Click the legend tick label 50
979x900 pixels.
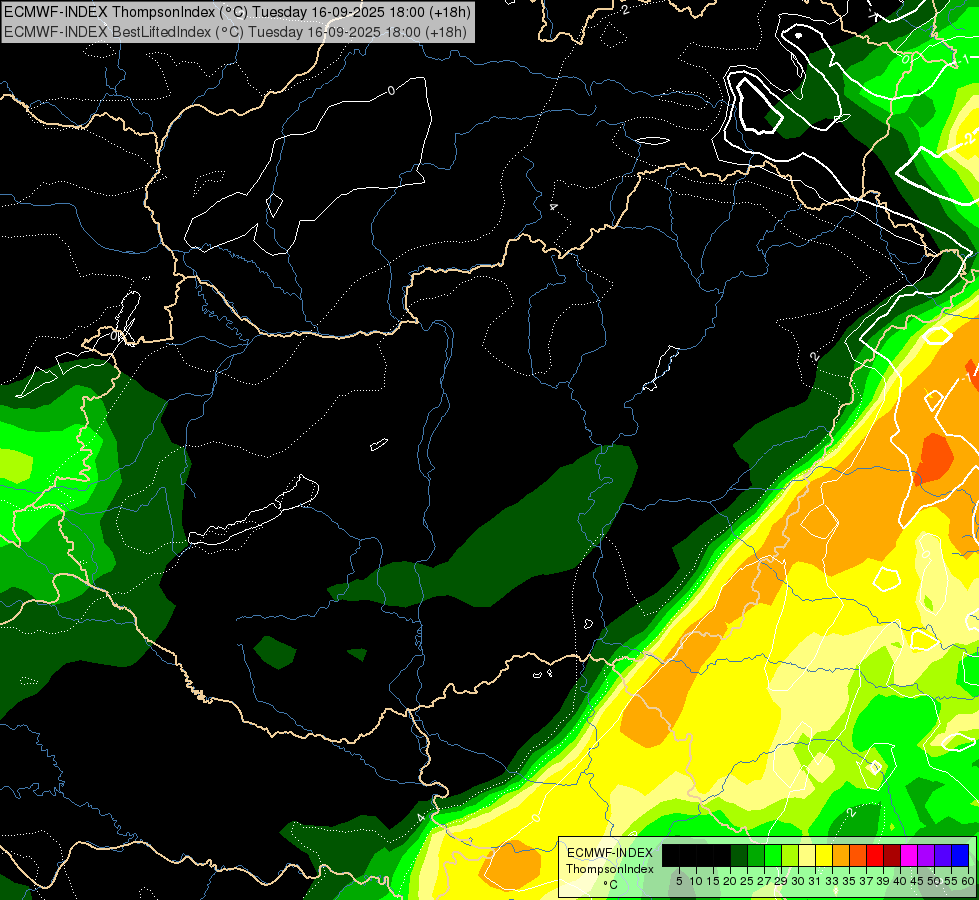(935, 881)
